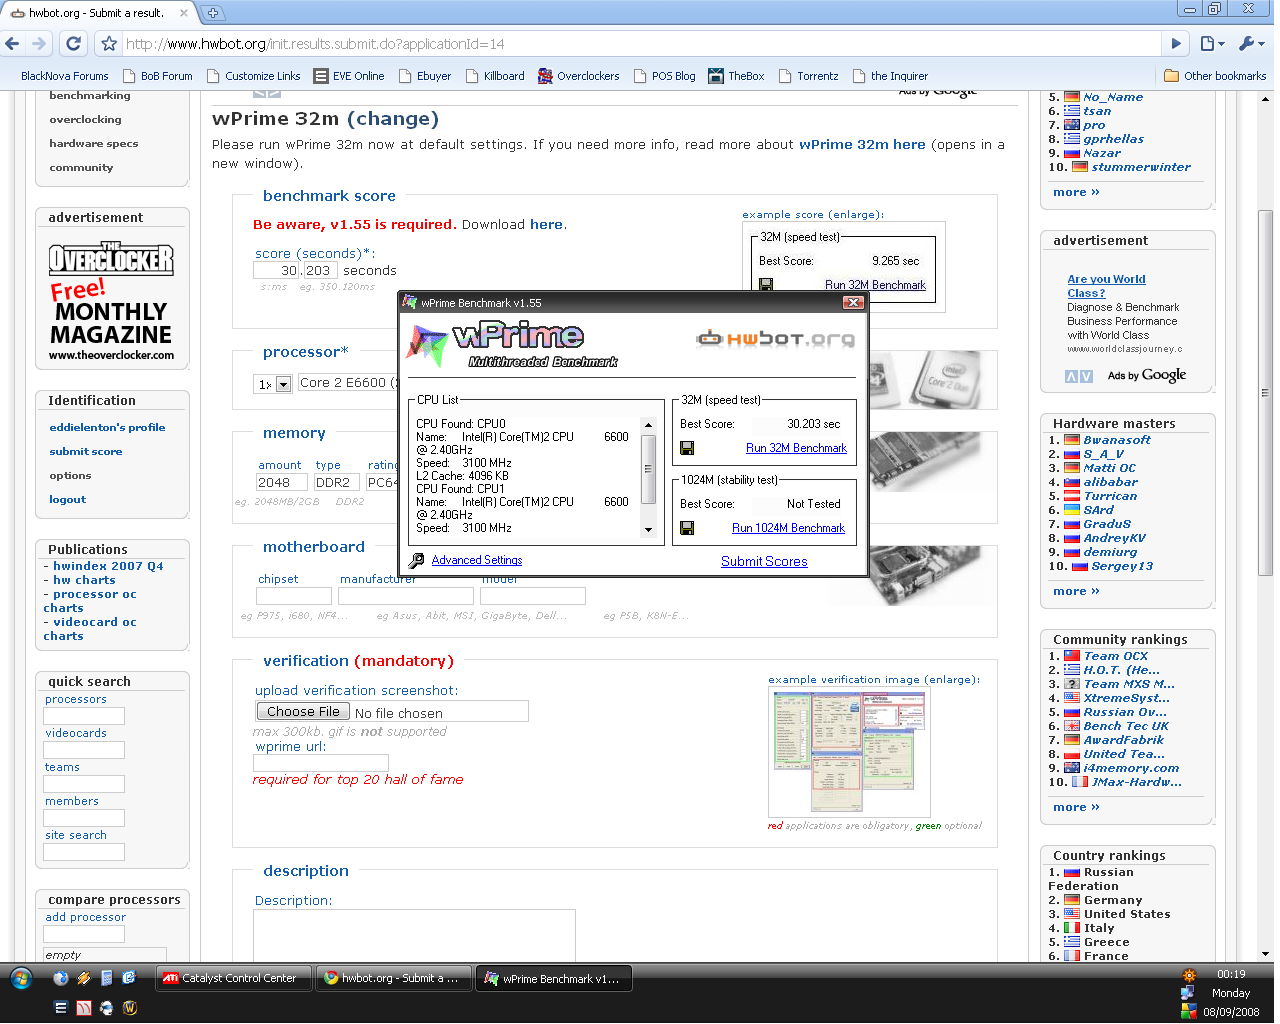Click the address bar URL

[x=315, y=44]
